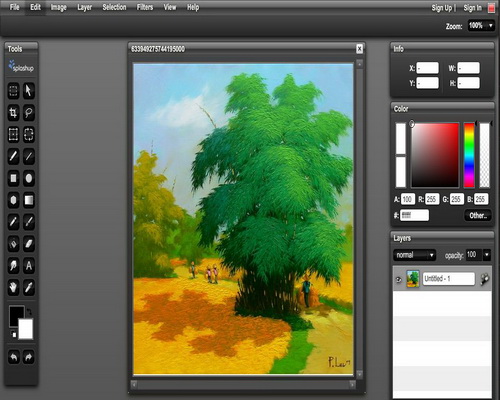Pick a shade in the red saturation square
Screen dimensions: 500x400
(x=435, y=155)
